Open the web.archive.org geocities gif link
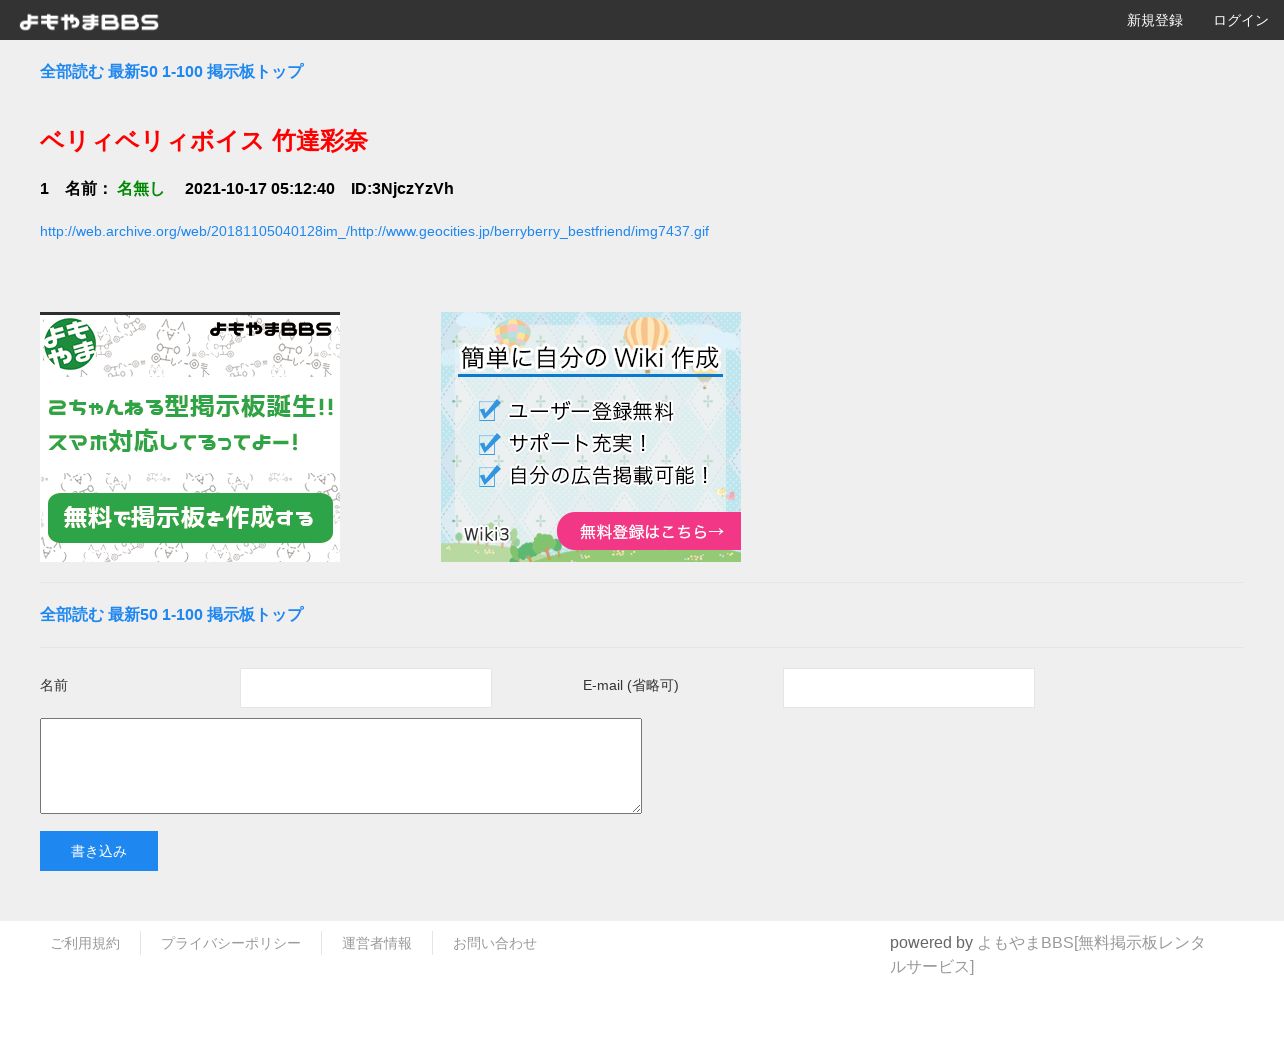 pyautogui.click(x=374, y=231)
